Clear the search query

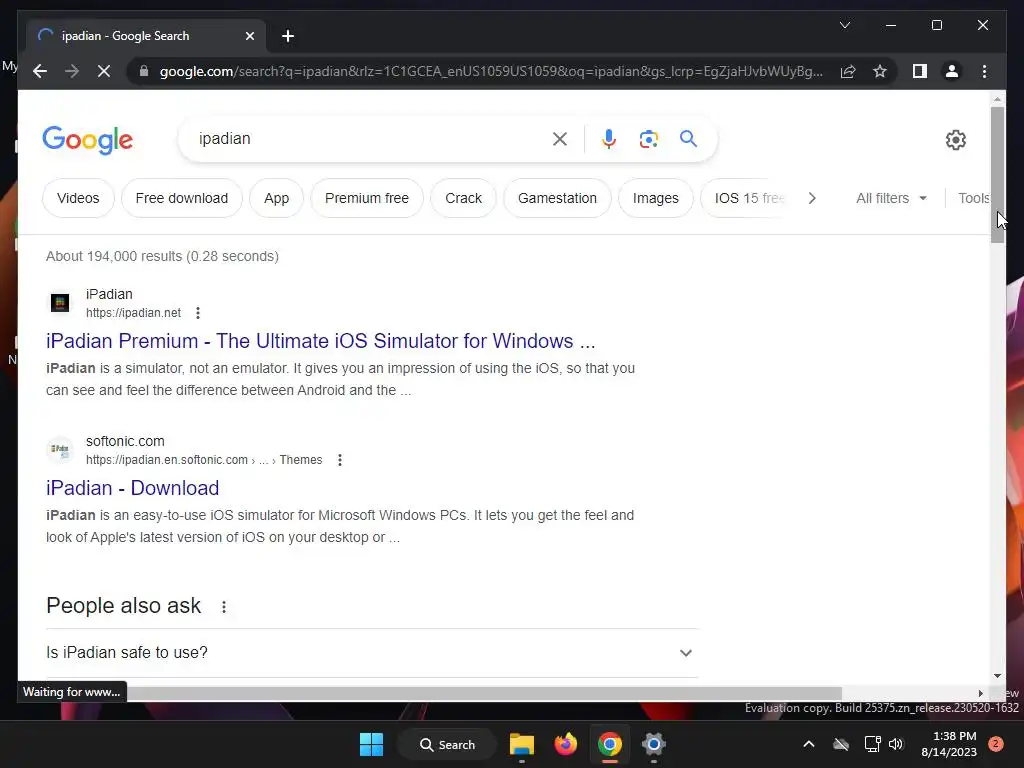pyautogui.click(x=560, y=138)
